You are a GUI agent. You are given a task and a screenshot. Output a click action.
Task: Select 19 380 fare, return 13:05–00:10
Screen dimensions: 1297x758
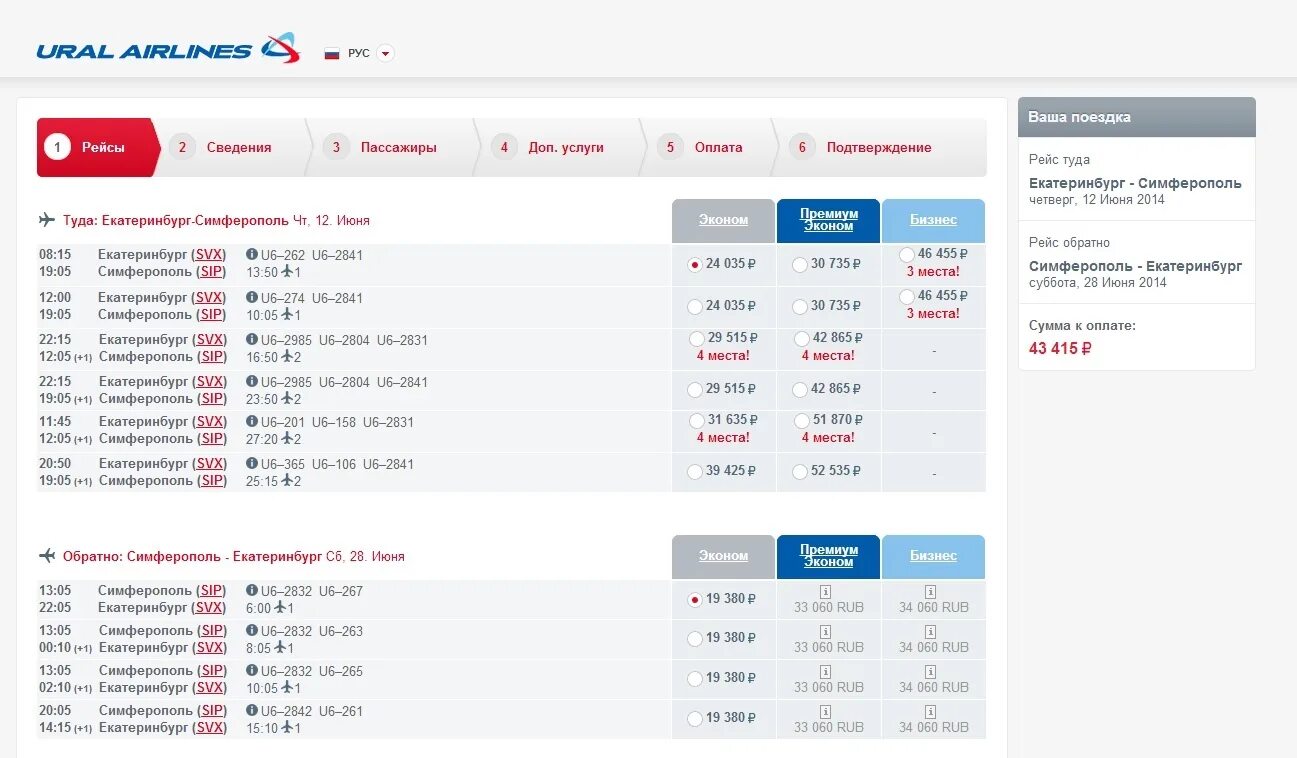tap(695, 638)
